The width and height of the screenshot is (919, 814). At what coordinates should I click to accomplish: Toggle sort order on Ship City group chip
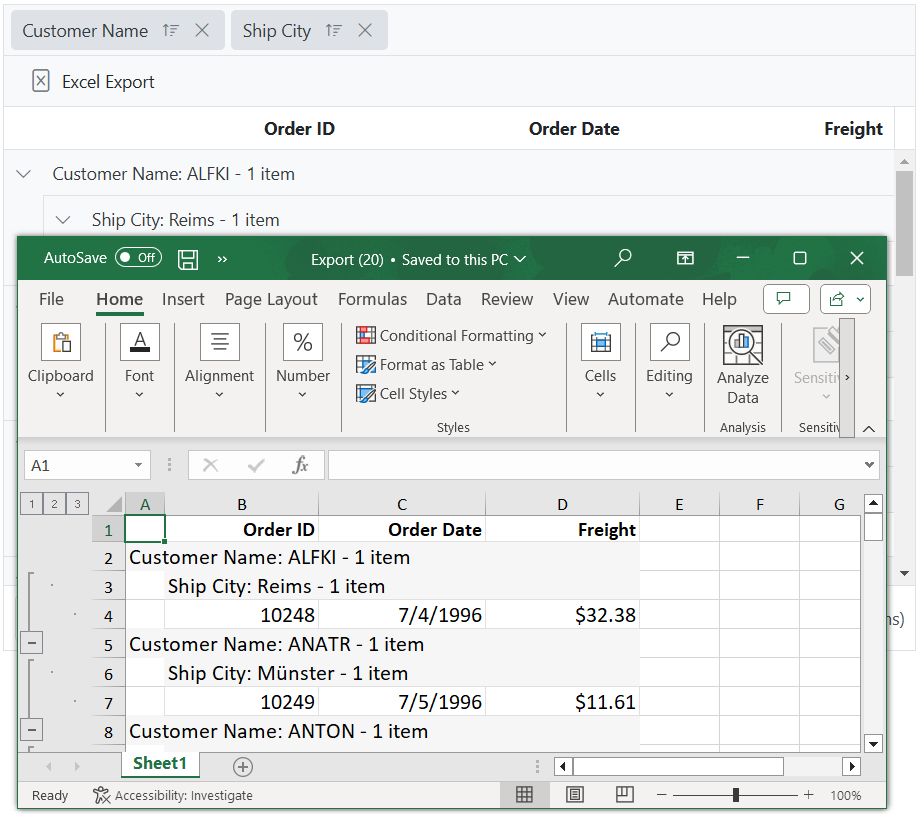click(333, 30)
